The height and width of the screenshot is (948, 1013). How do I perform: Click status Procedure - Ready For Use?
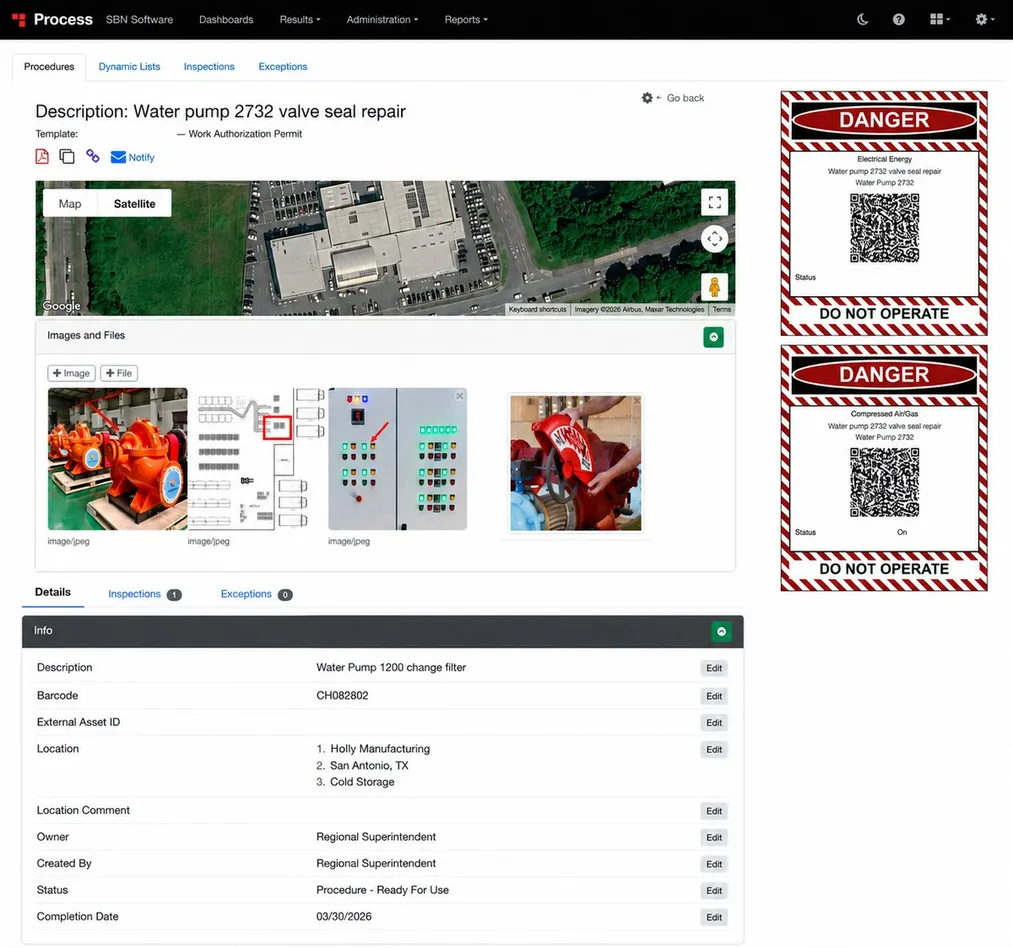[x=382, y=890]
